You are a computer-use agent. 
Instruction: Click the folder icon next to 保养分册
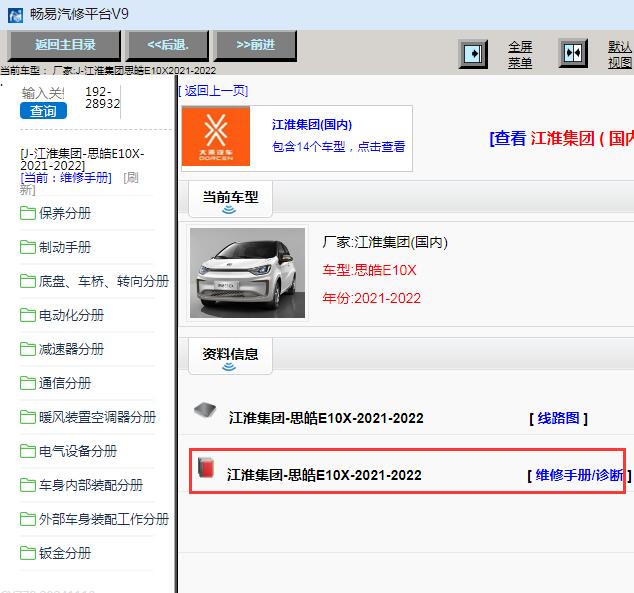tap(27, 213)
